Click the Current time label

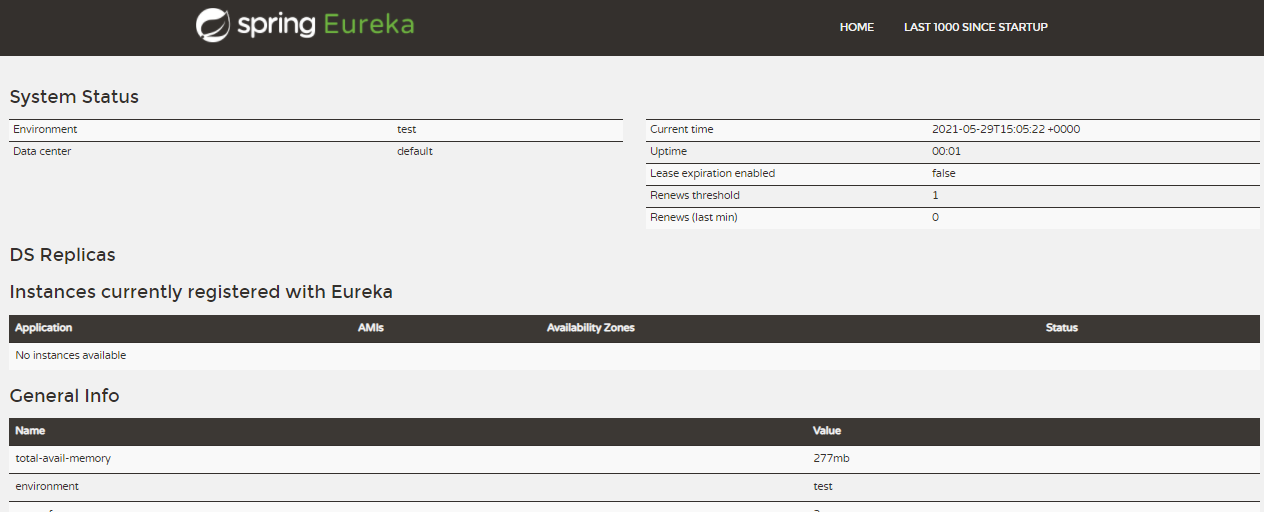(x=682, y=130)
